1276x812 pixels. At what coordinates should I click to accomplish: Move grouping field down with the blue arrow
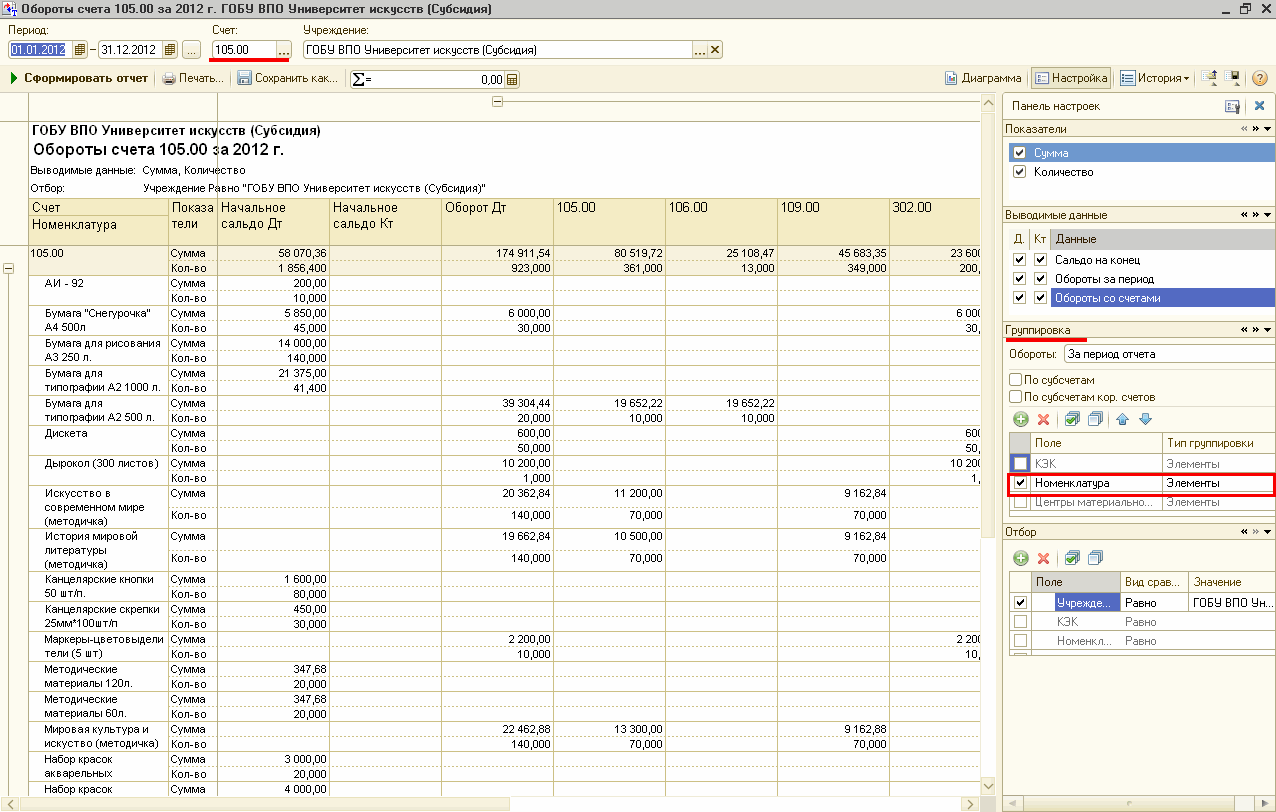tap(1145, 420)
